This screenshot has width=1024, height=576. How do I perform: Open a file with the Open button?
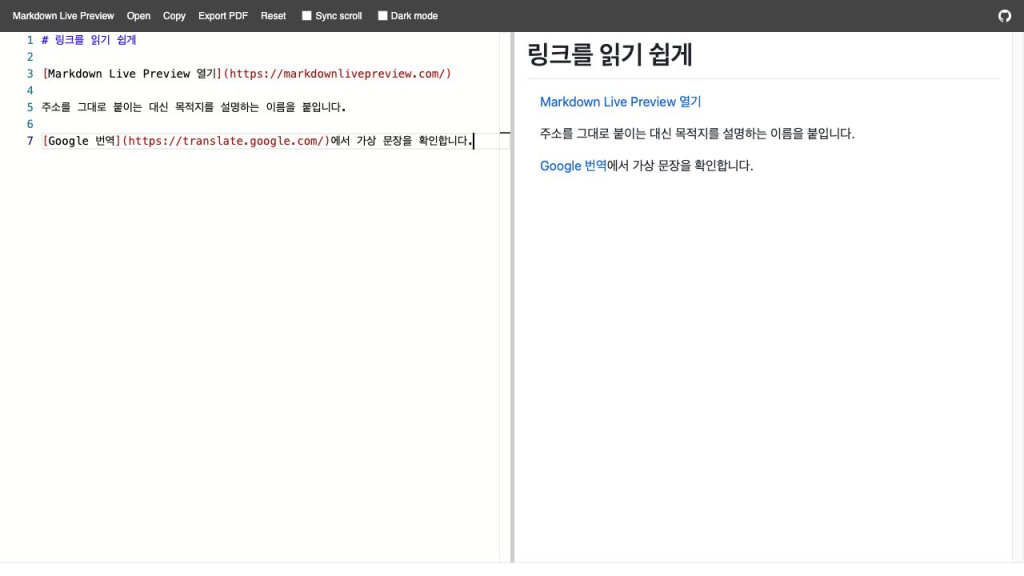(x=138, y=16)
